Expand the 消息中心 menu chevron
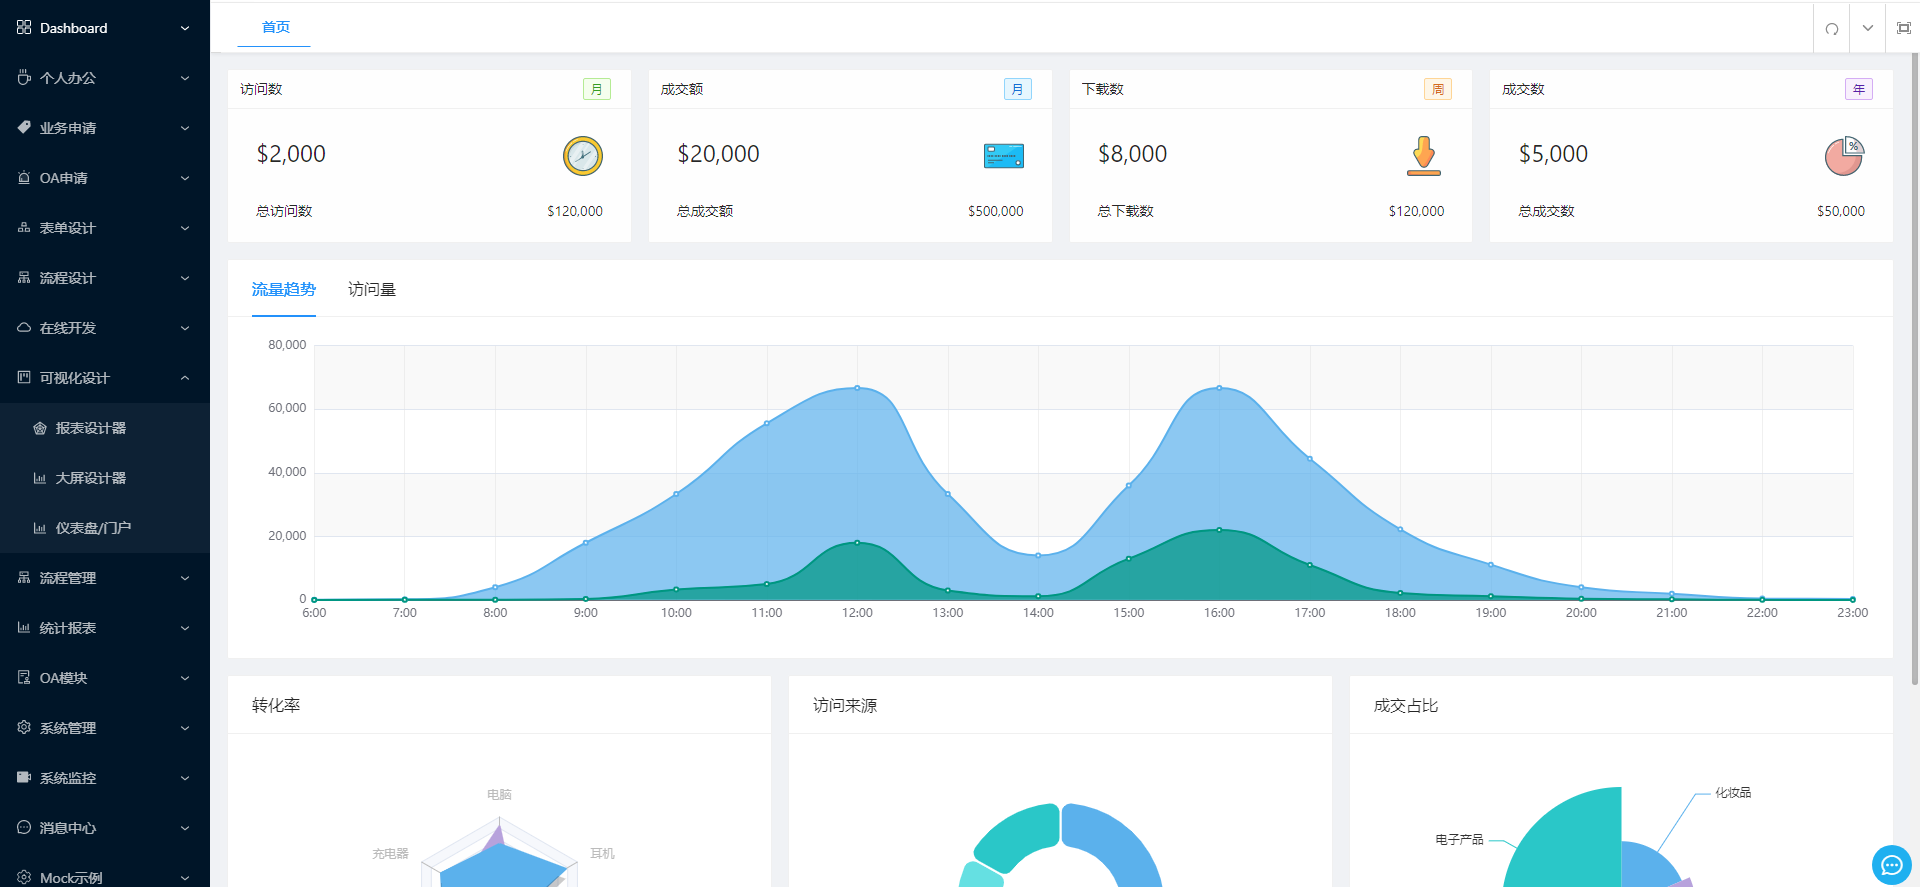 pos(185,828)
